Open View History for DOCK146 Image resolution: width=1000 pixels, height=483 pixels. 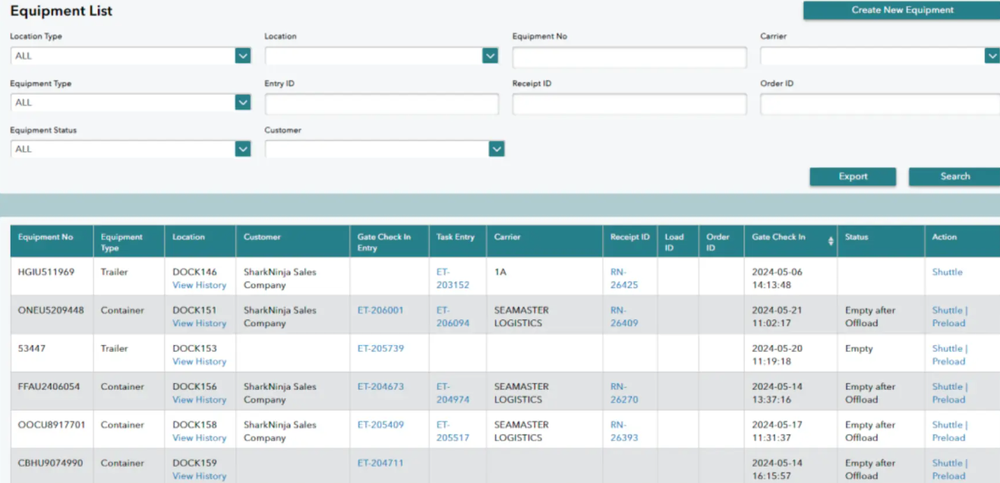(199, 285)
